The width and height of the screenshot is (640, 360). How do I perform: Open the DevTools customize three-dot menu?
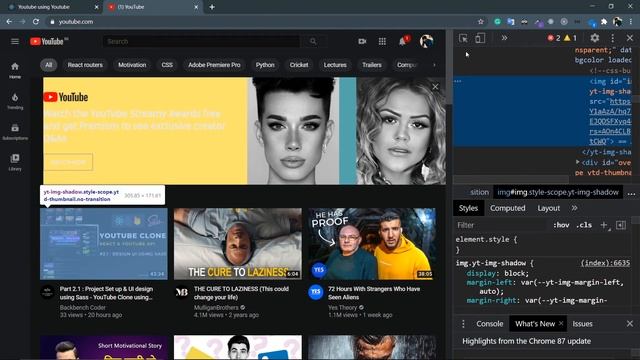tap(613, 38)
